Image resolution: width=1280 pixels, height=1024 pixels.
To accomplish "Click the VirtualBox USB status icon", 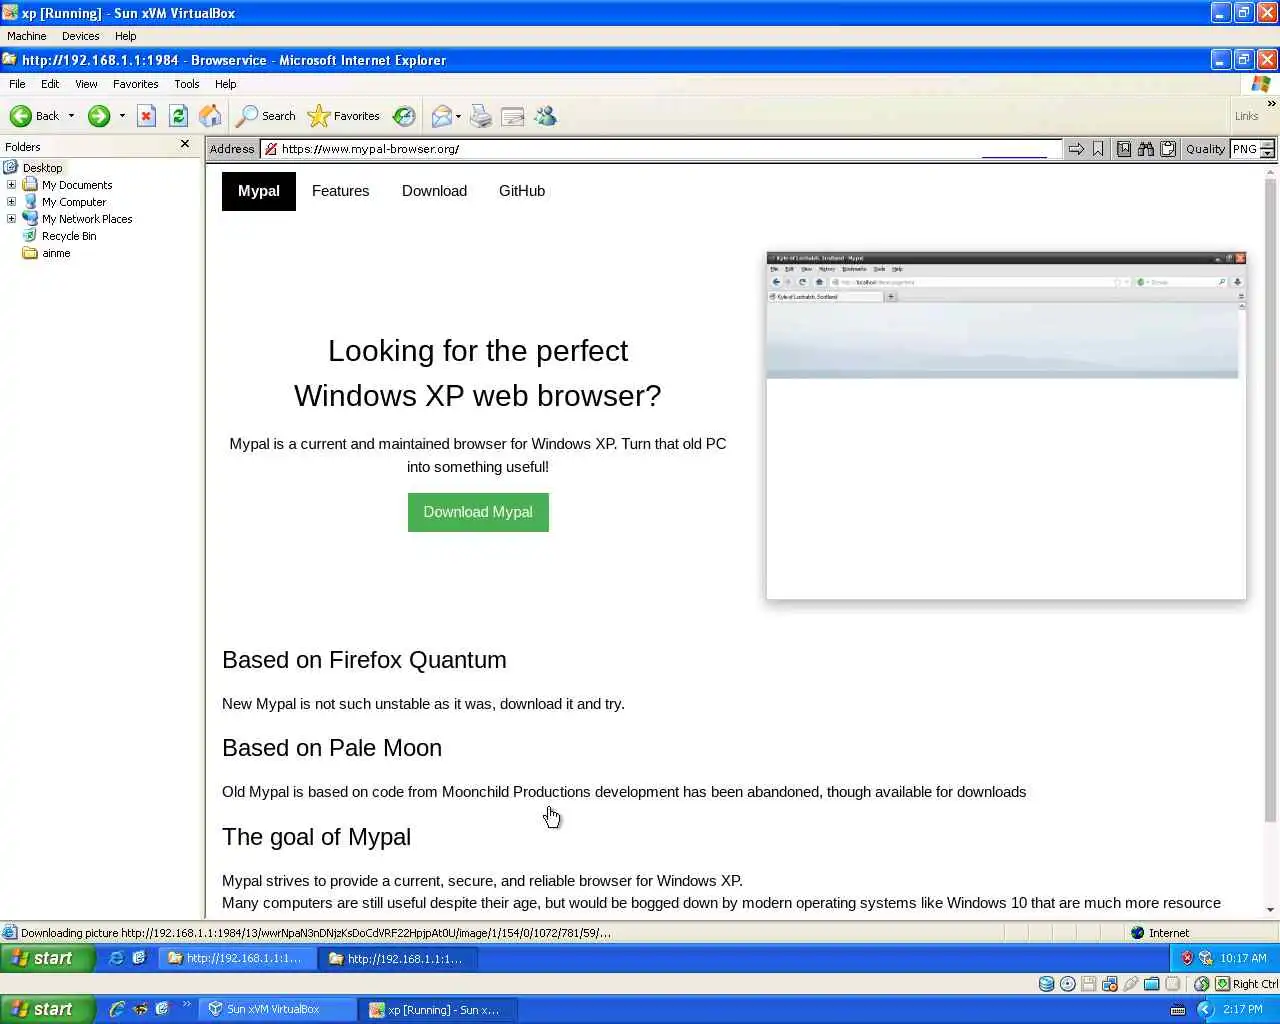I will click(1131, 984).
